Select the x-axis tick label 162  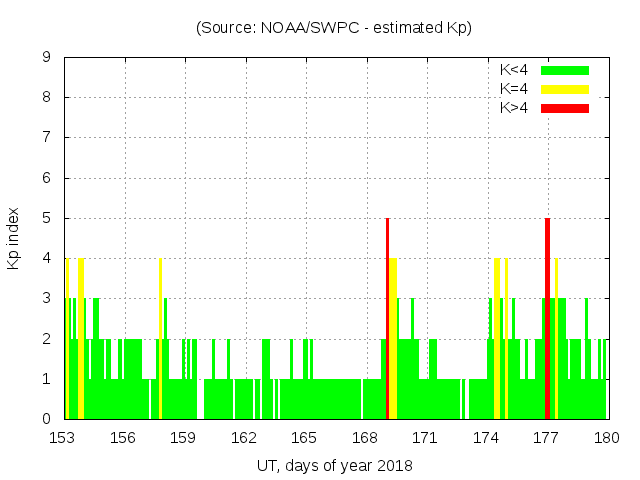coord(245,438)
